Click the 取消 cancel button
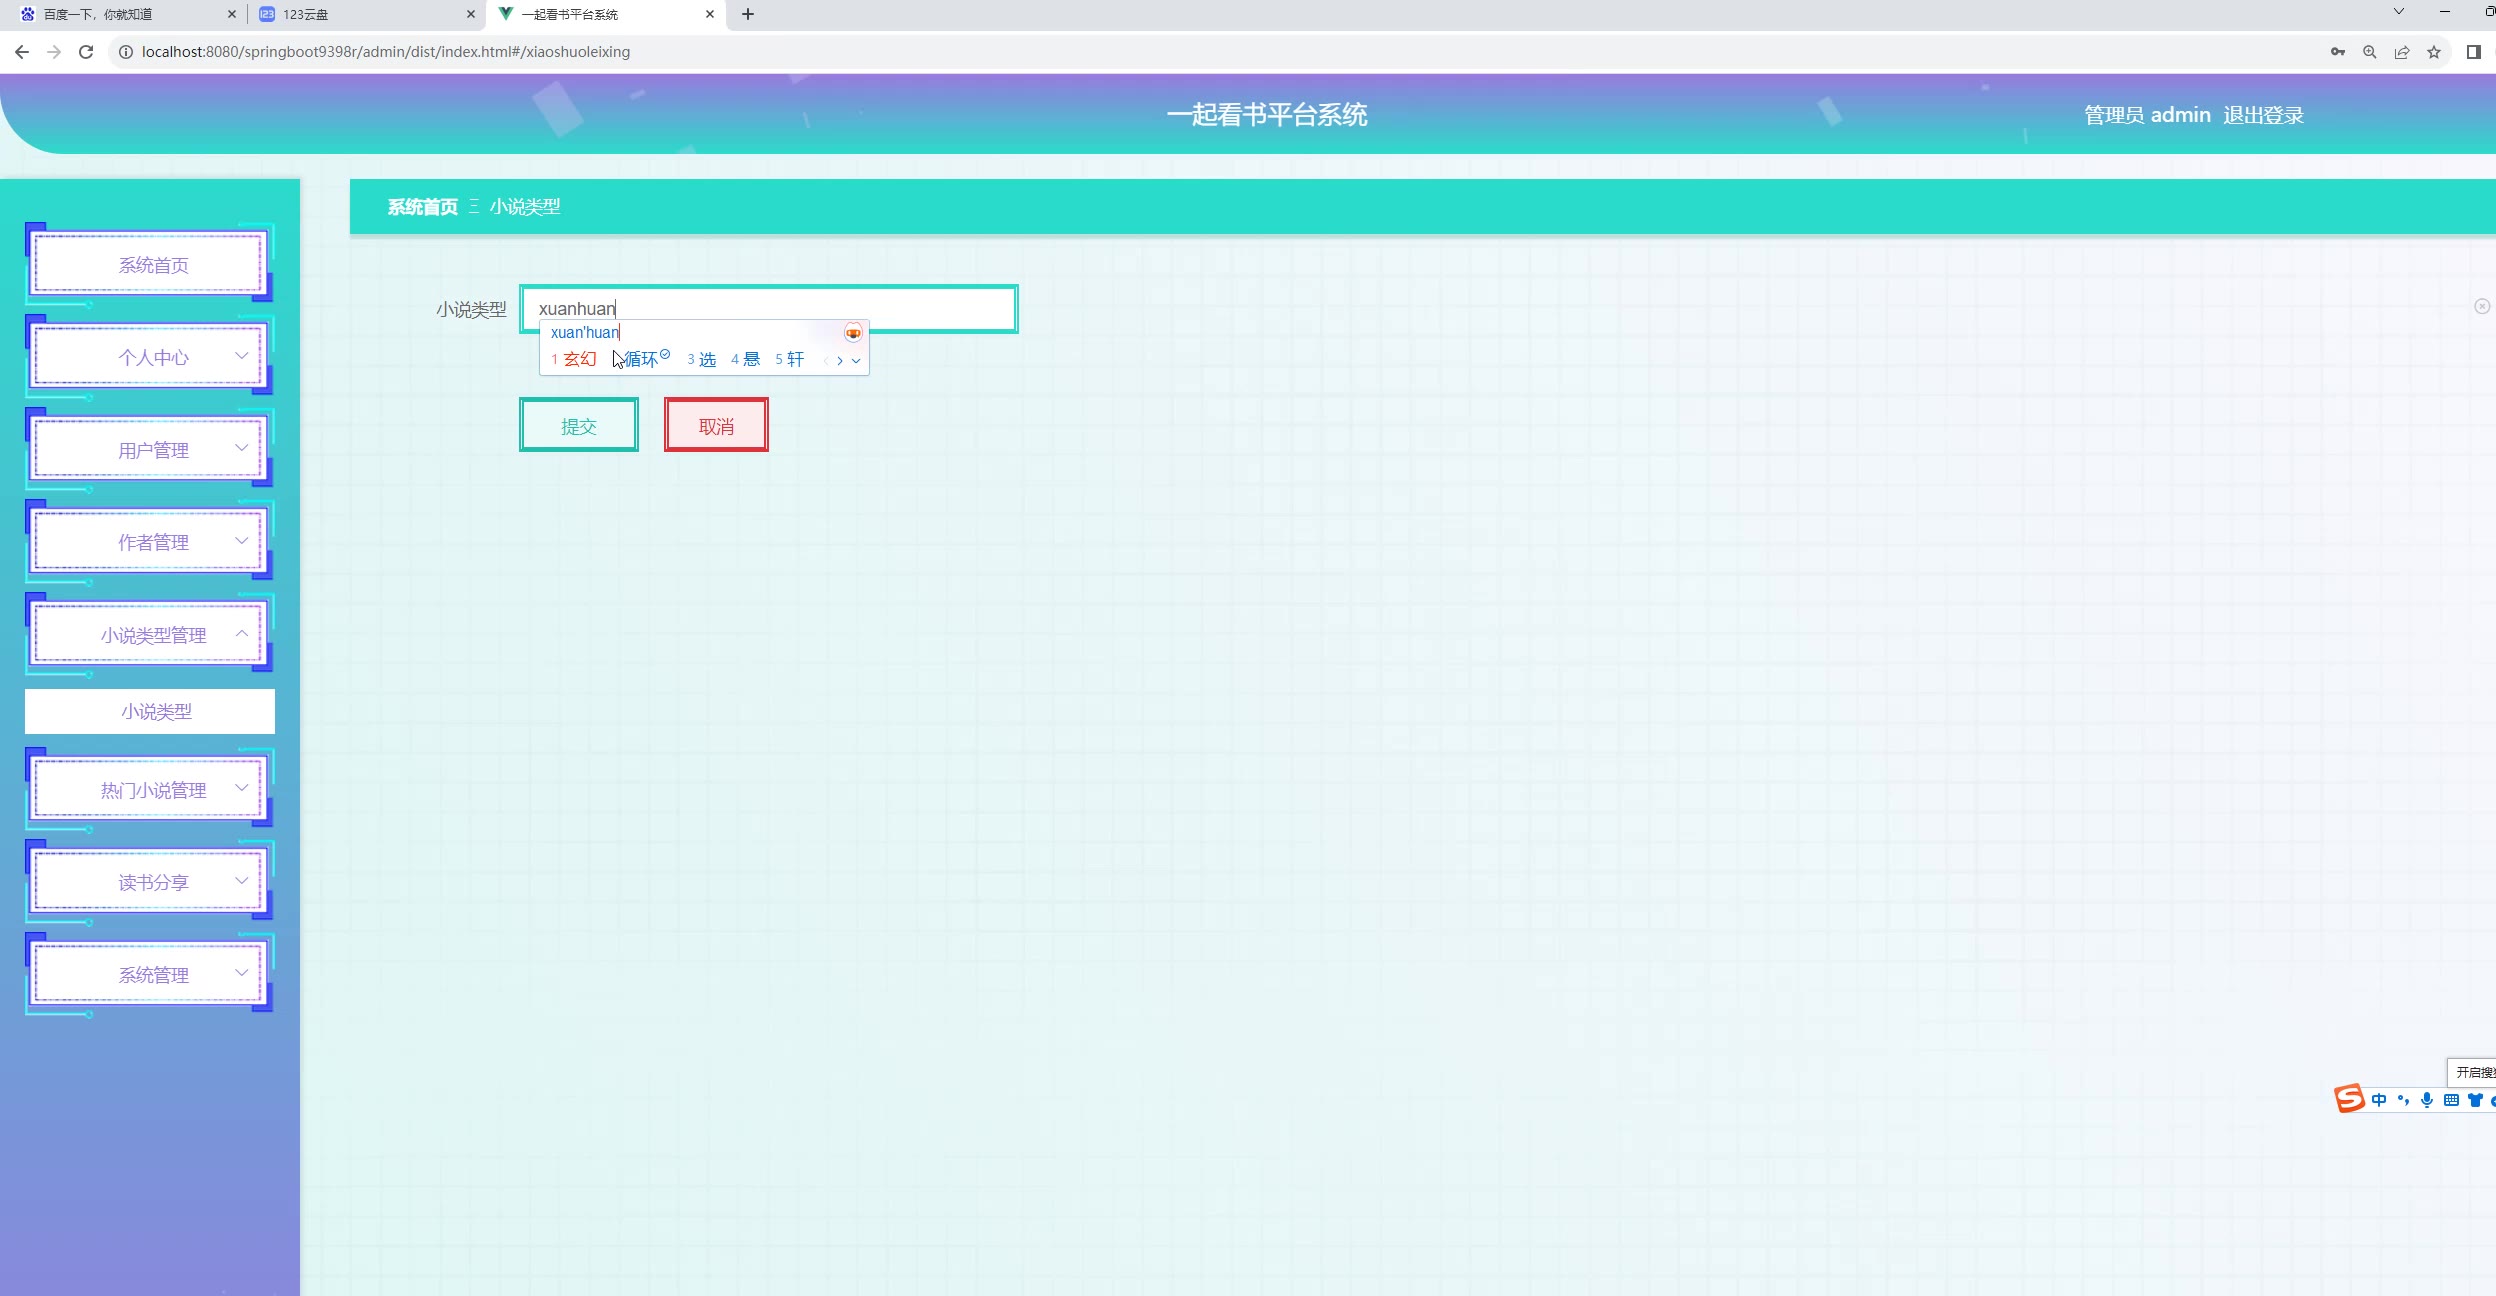 coord(716,425)
